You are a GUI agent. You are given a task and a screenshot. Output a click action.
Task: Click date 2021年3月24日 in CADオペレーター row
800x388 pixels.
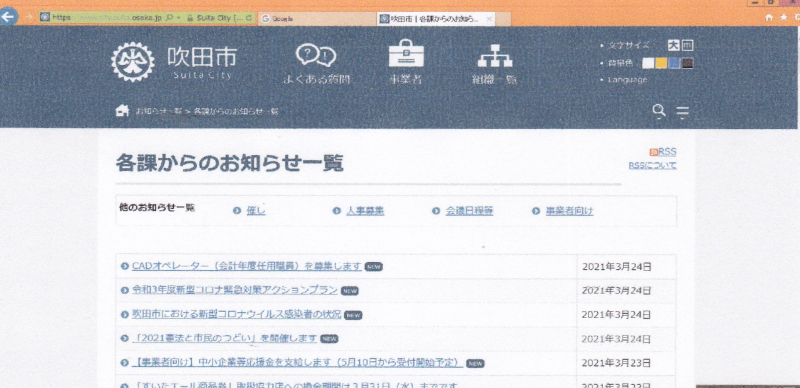click(x=616, y=266)
